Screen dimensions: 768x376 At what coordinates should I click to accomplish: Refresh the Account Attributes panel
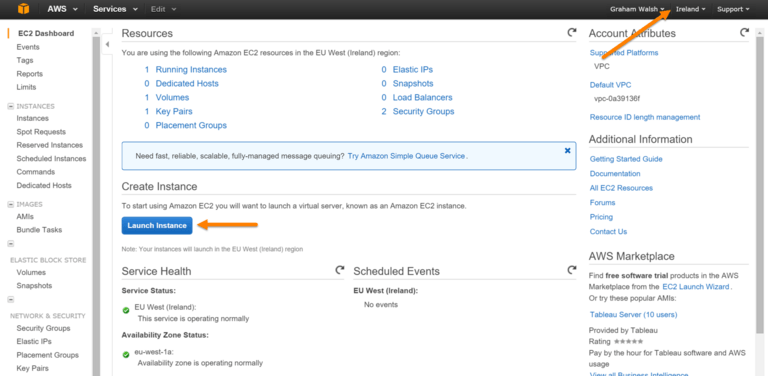tap(744, 32)
